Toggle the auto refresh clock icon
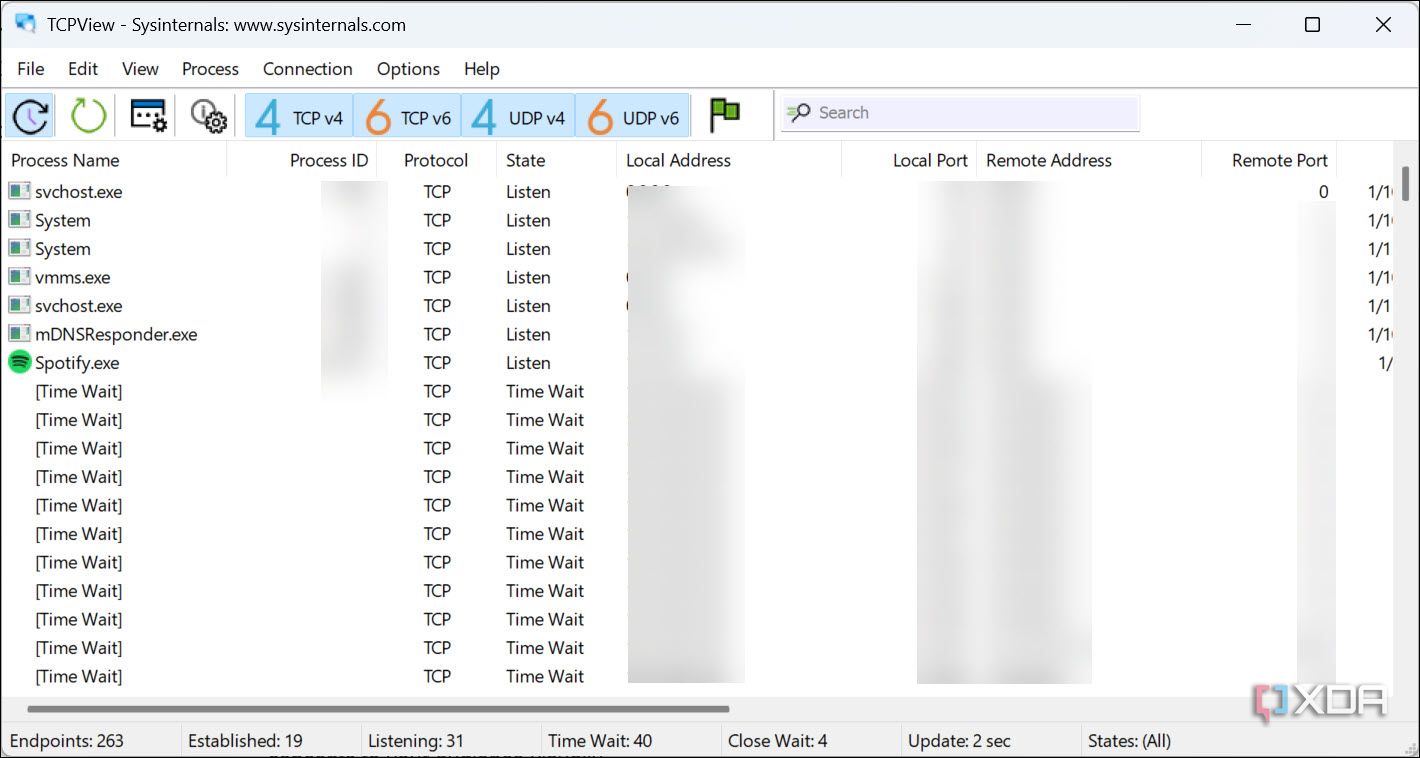Screen dimensions: 1420x758 click(30, 115)
